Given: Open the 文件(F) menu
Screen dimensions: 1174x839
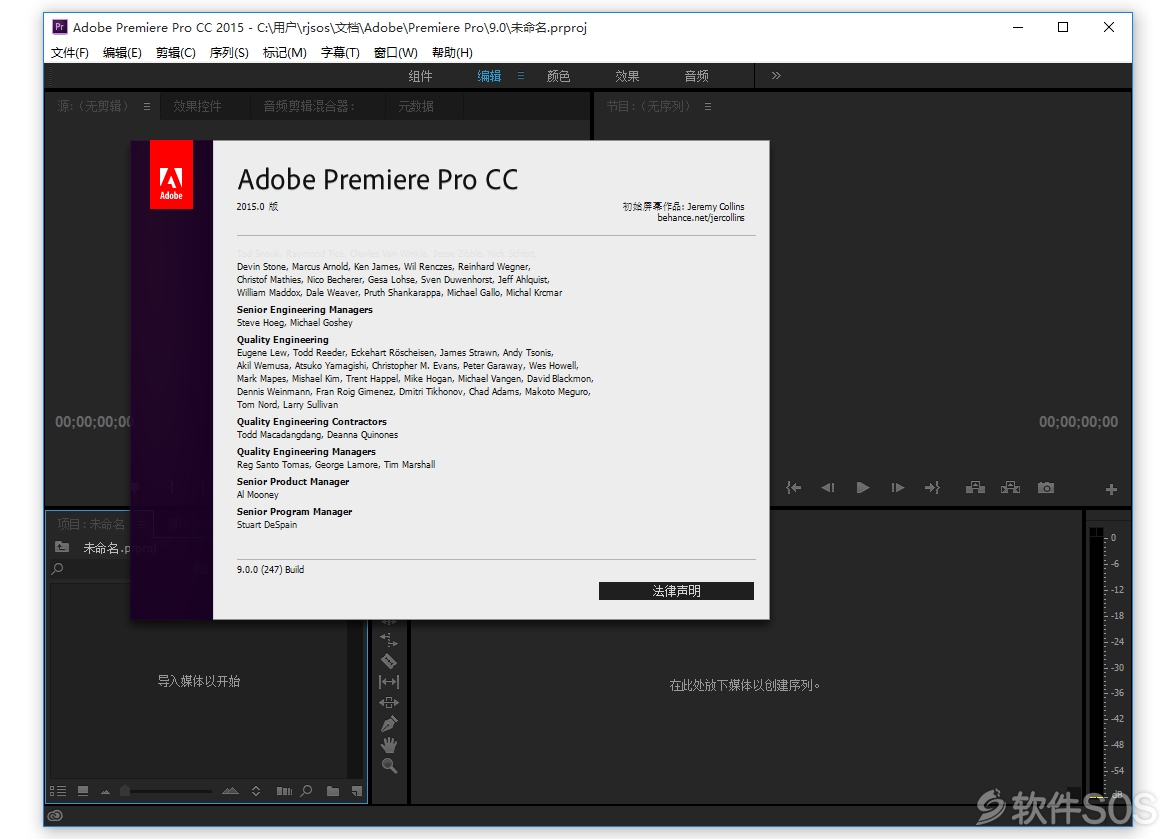Looking at the screenshot, I should tap(70, 52).
